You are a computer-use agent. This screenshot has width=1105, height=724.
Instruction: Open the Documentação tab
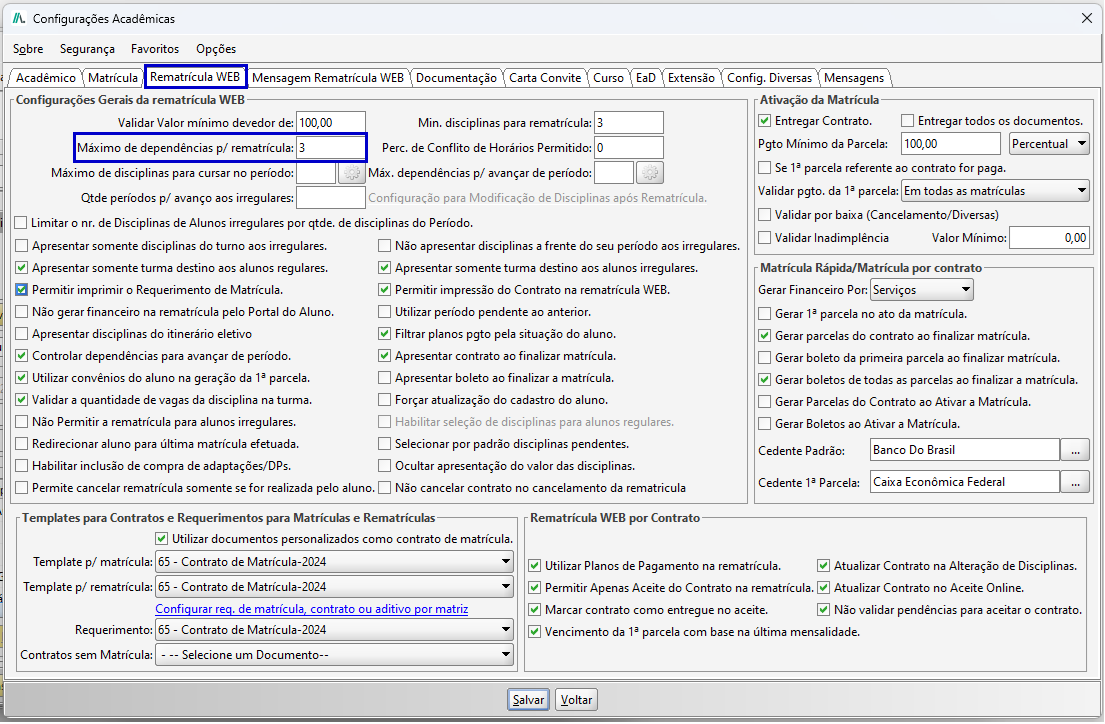456,78
